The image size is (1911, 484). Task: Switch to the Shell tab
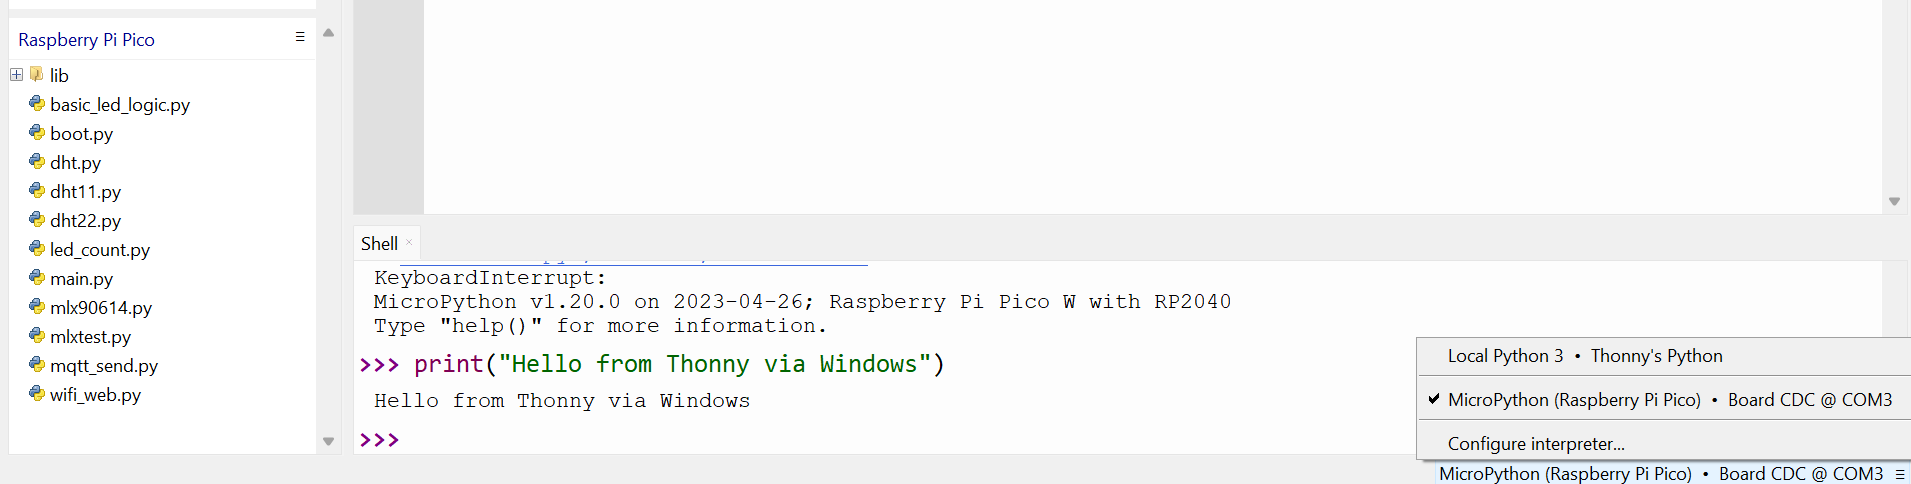(x=379, y=244)
